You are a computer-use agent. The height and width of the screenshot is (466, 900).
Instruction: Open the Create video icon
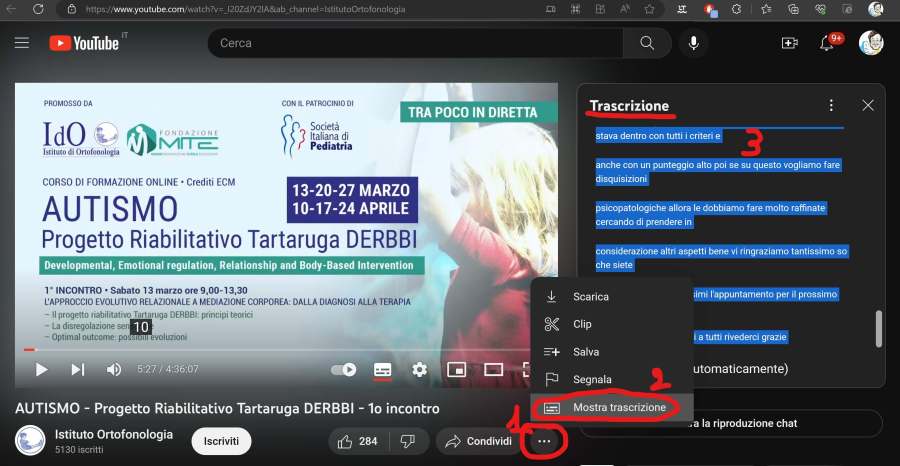(x=789, y=43)
